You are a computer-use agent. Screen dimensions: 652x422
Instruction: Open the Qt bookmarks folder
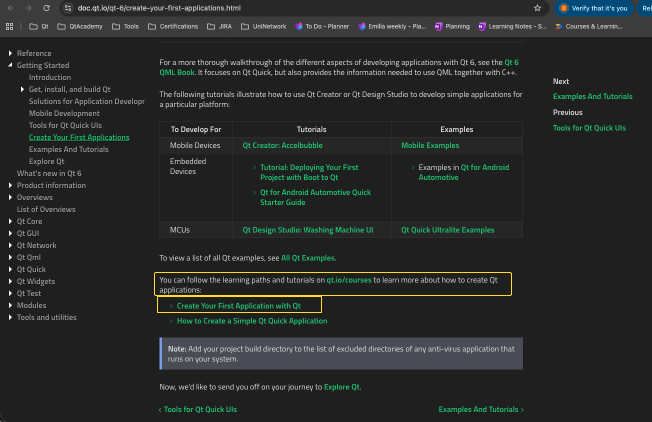coord(39,26)
